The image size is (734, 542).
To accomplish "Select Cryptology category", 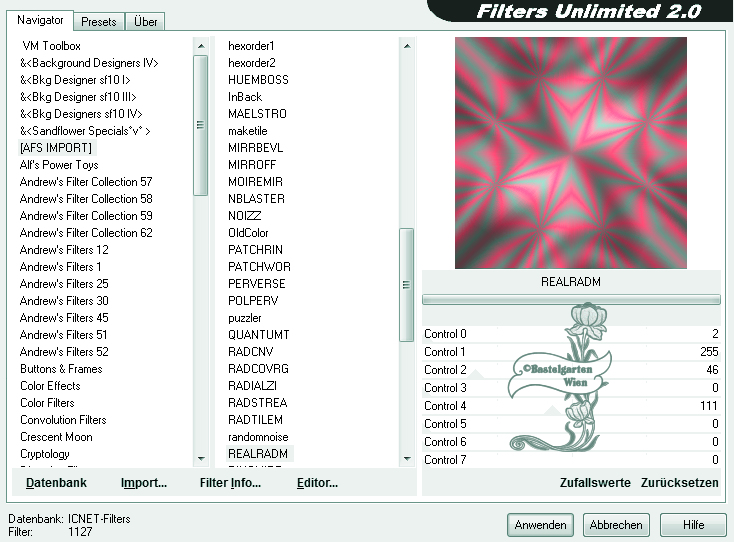I will (x=44, y=454).
